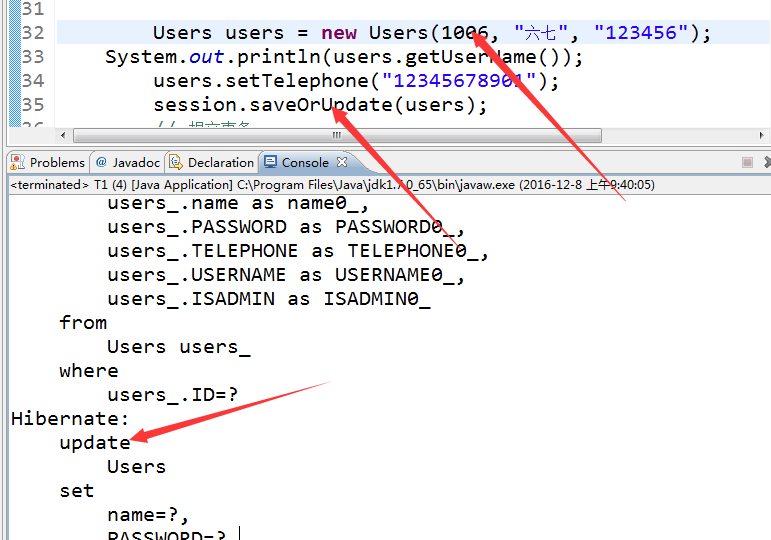Click 'users_.name as name0_' console line
The height and width of the screenshot is (540, 771).
click(238, 203)
